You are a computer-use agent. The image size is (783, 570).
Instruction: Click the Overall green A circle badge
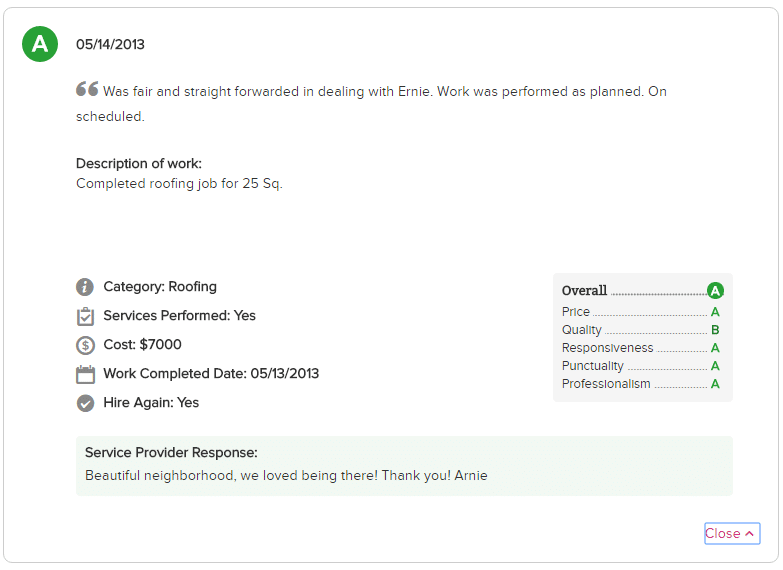[715, 290]
